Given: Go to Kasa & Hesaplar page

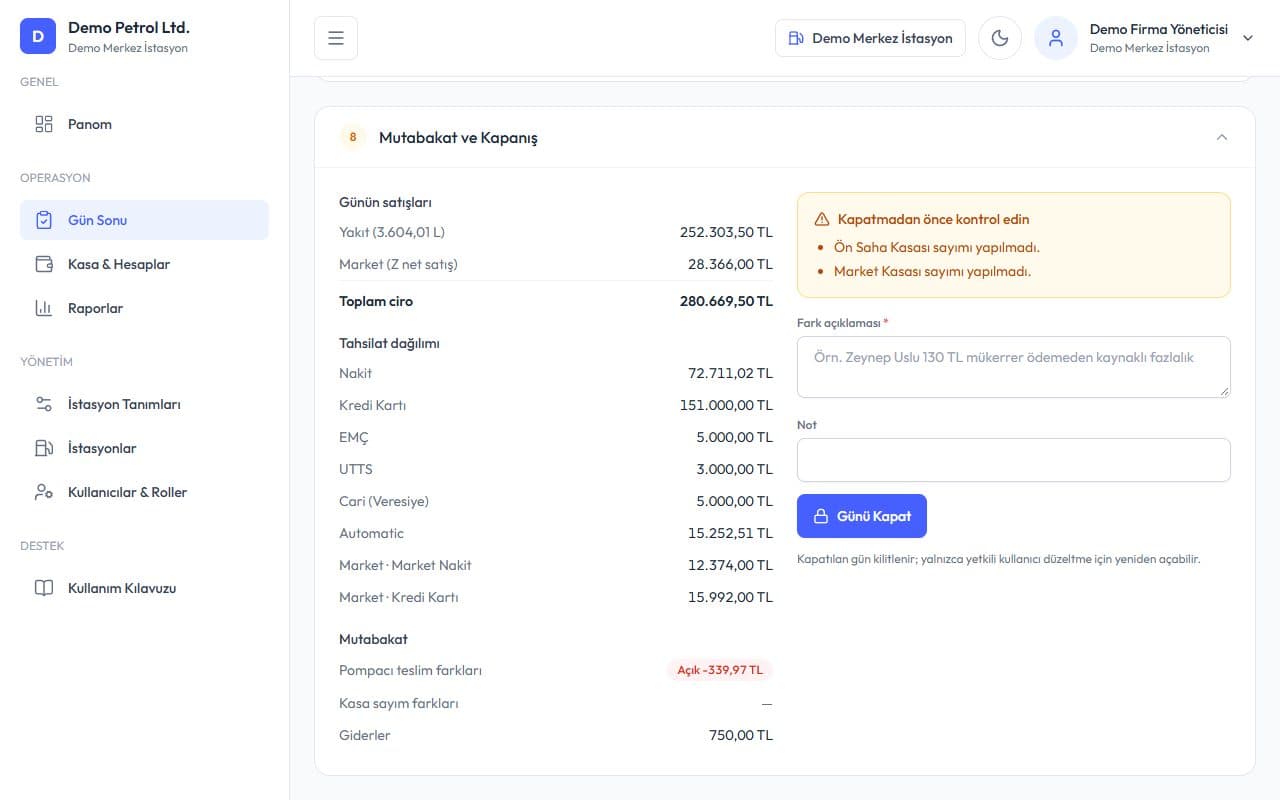Looking at the screenshot, I should pyautogui.click(x=144, y=264).
